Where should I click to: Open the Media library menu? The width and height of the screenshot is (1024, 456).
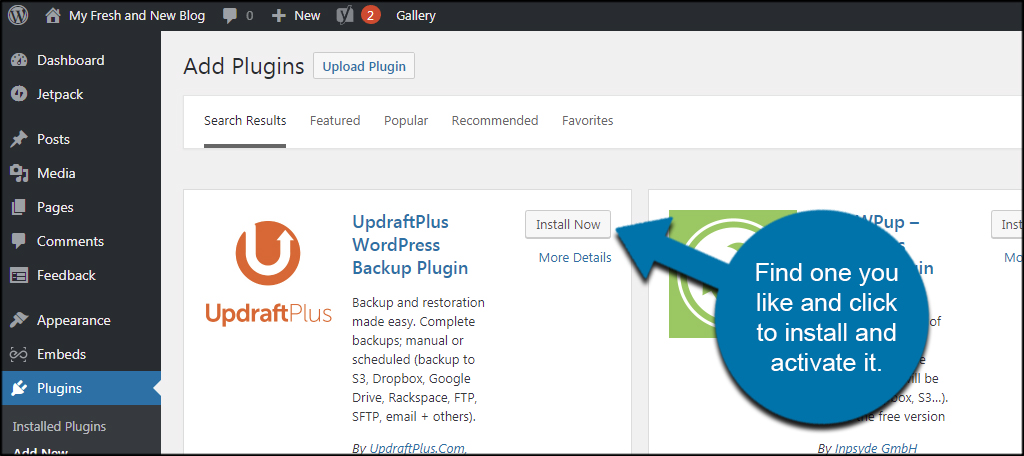(x=56, y=173)
